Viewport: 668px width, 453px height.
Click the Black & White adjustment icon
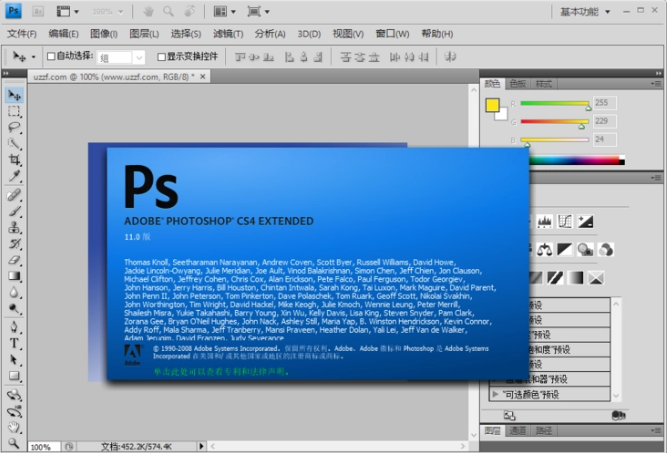(565, 250)
